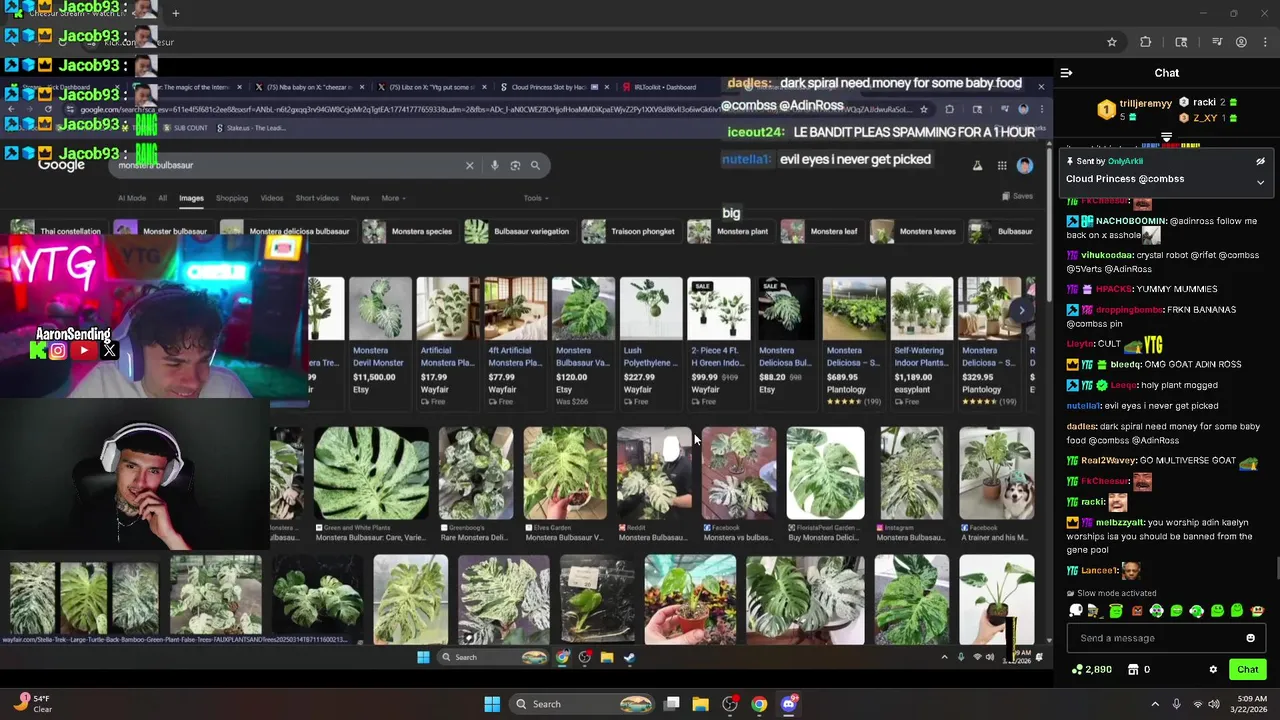Open 'A trainer and his M...' image result
The width and height of the screenshot is (1280, 720).
pos(996,485)
